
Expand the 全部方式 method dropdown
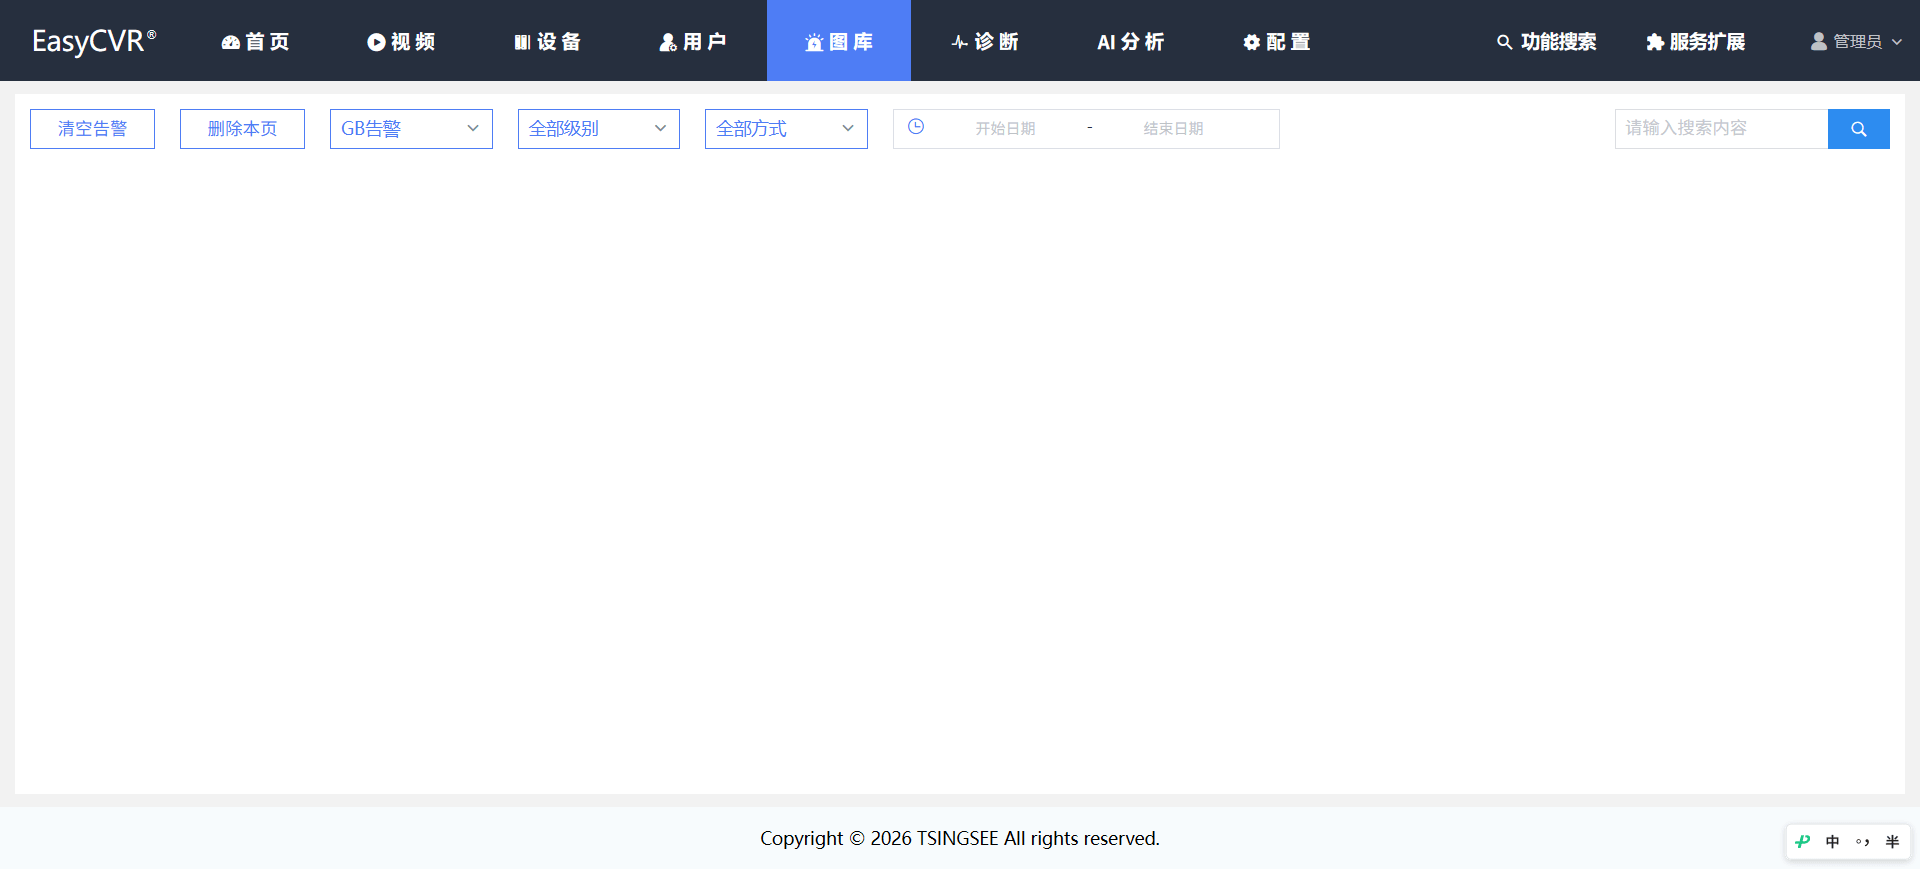[786, 129]
